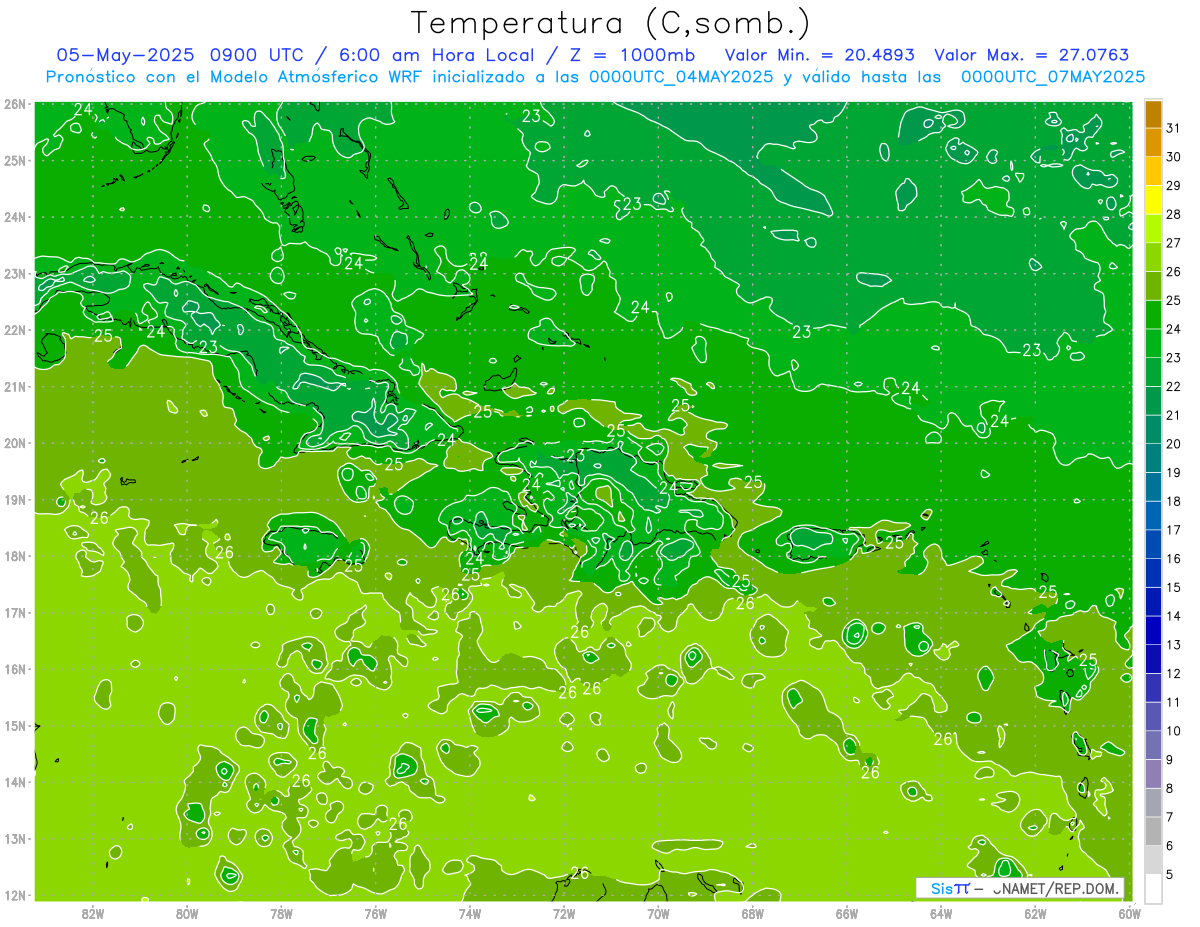The height and width of the screenshot is (927, 1200).
Task: Click the longitude axis label "78W"
Action: pos(281,914)
